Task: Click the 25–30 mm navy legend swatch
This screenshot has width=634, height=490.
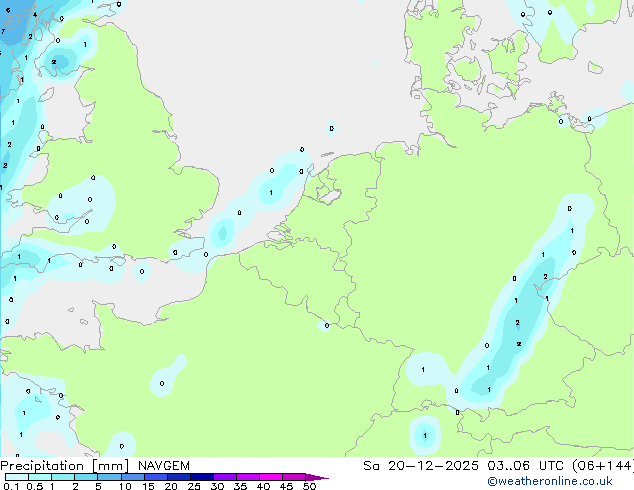Action: [201, 477]
